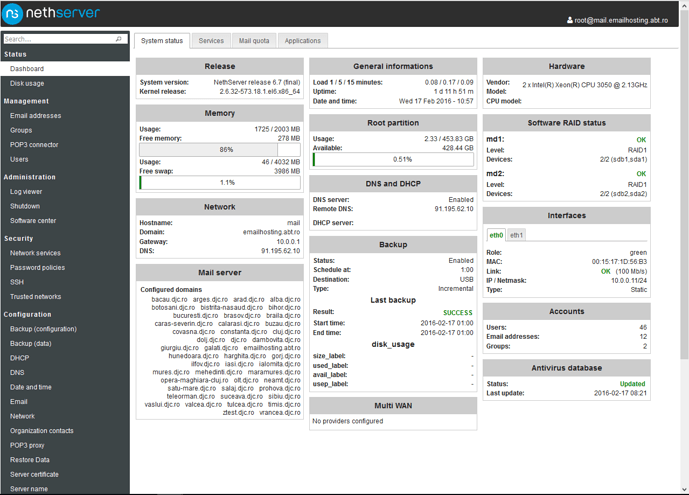Screen dimensions: 689x495
Task: Click the user icon beside root@mail.emailhosting.abt.ro
Action: coord(569,20)
